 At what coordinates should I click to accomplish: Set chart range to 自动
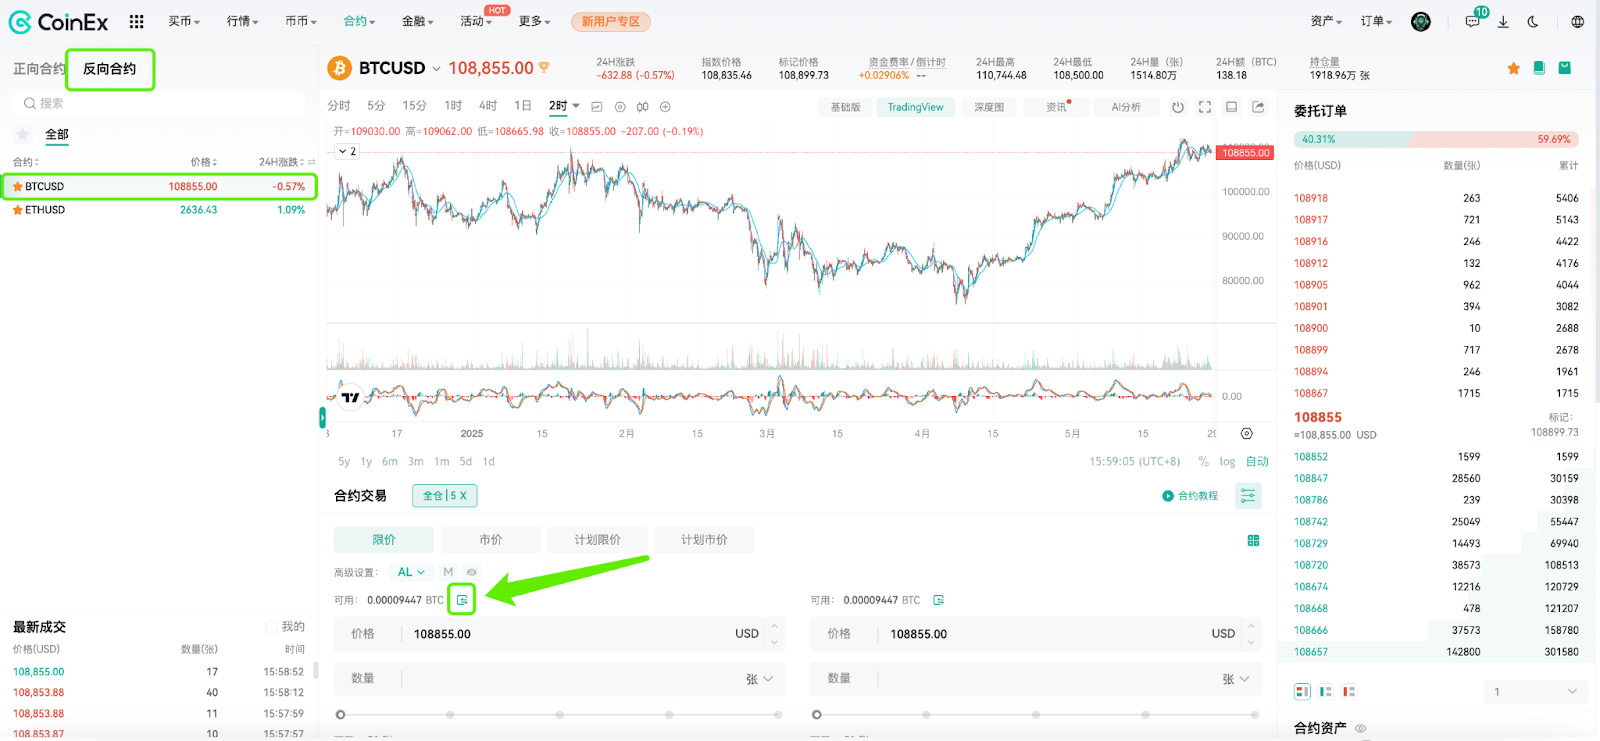(x=1257, y=461)
